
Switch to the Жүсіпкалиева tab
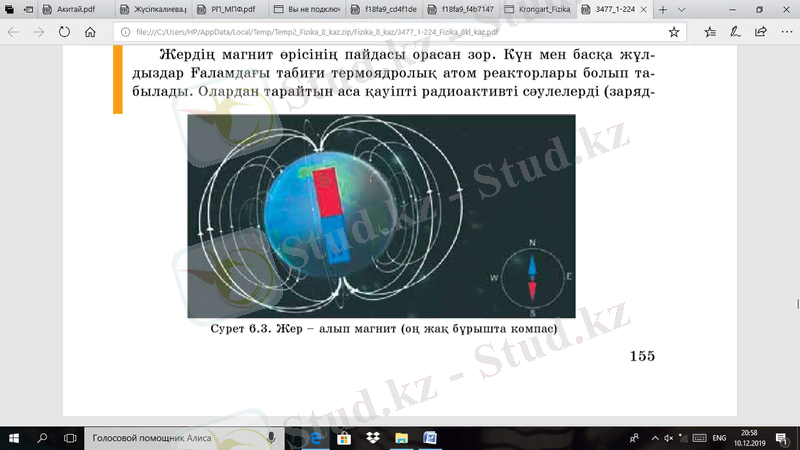click(154, 9)
